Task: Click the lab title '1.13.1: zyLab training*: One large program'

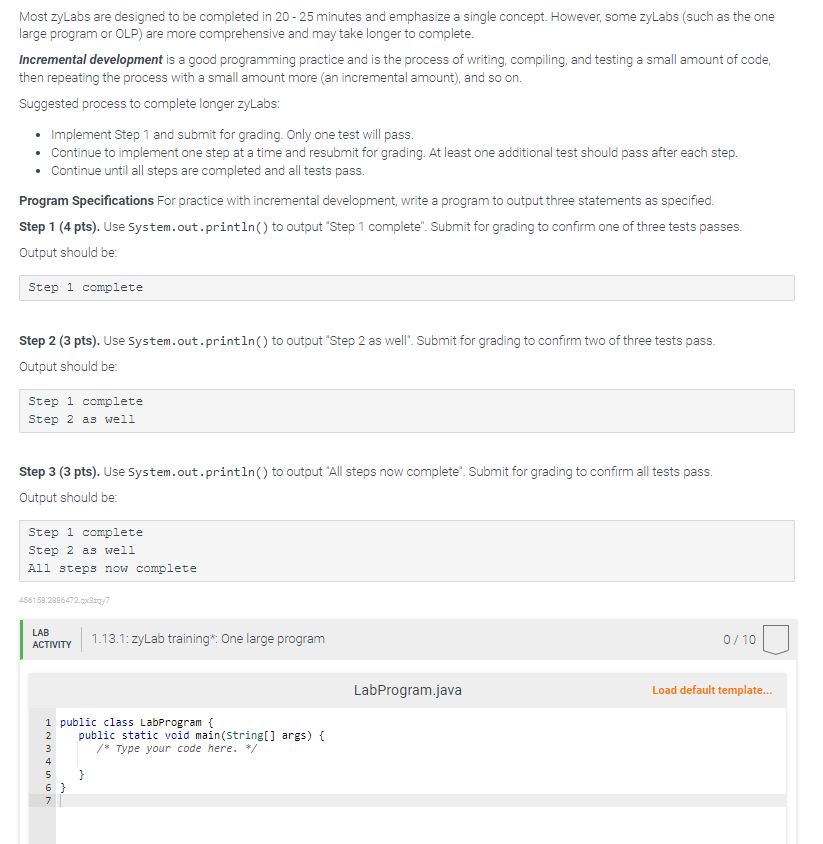Action: click(208, 639)
